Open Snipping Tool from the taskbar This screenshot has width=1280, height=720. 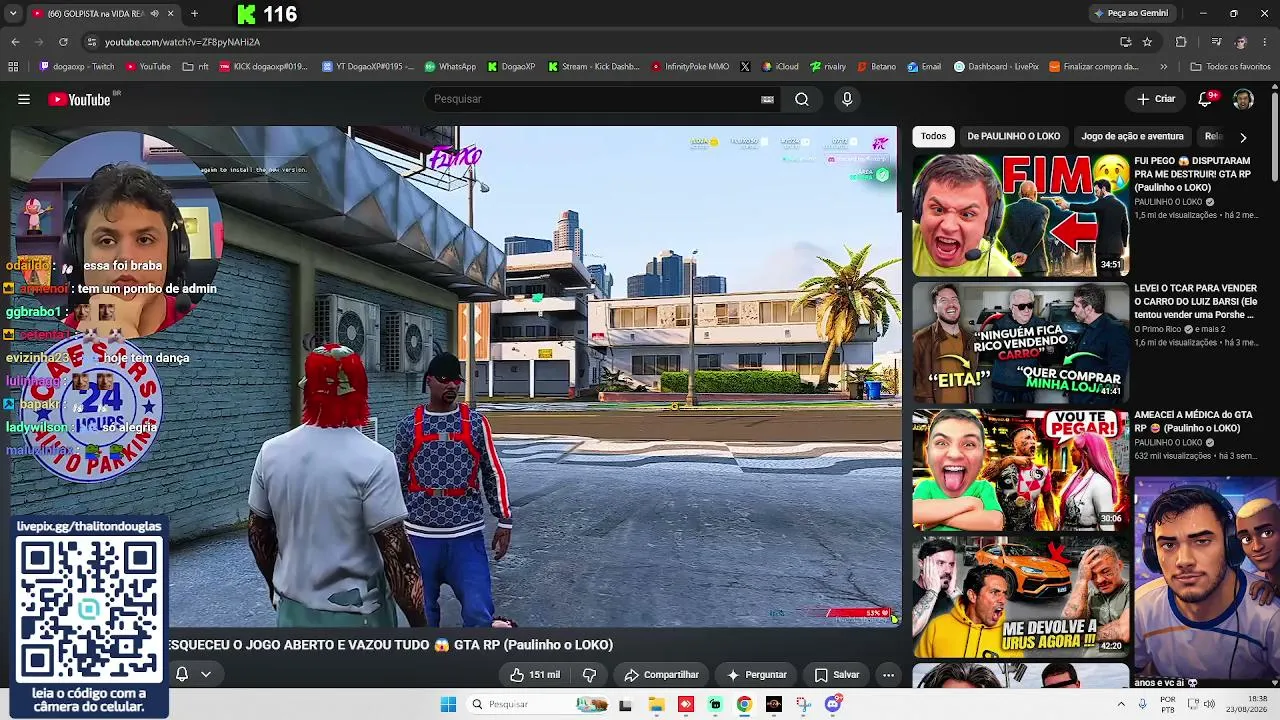point(803,704)
